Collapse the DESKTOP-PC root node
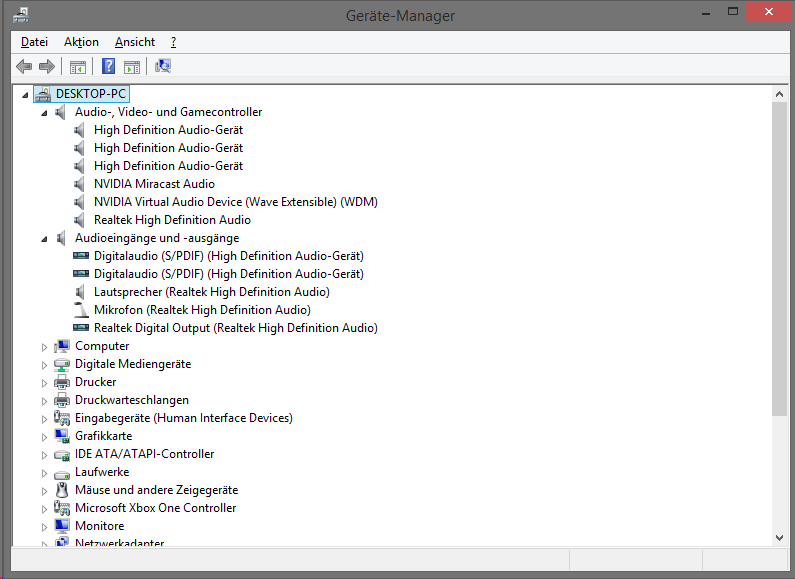 click(25, 94)
